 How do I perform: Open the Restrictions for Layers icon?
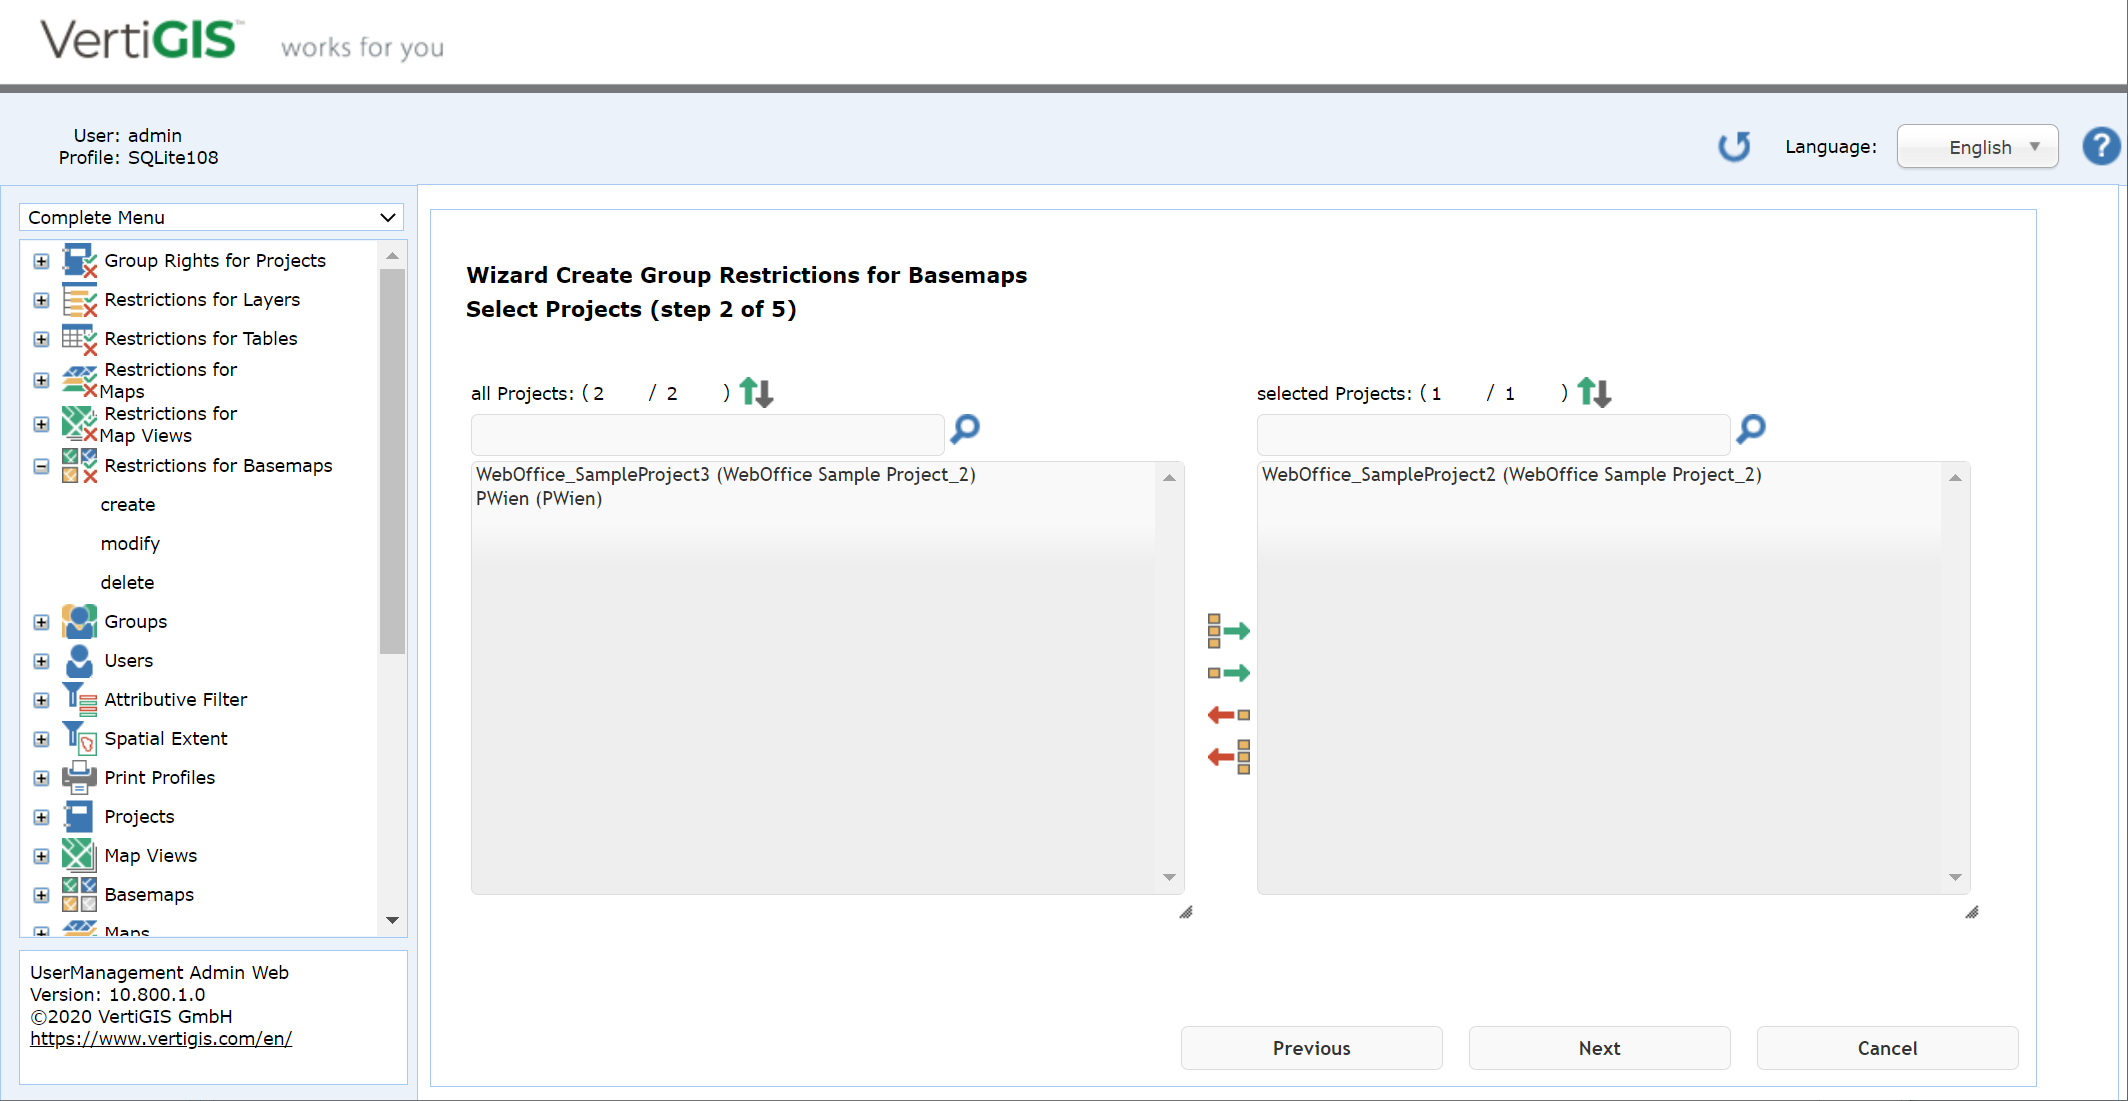point(80,299)
